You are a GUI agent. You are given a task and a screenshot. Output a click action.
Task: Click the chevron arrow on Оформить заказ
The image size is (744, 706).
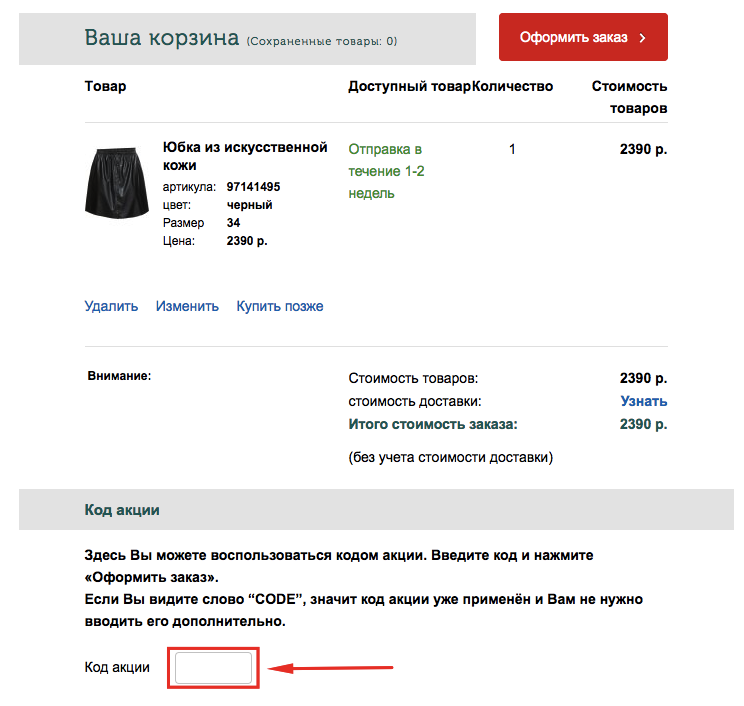[642, 38]
